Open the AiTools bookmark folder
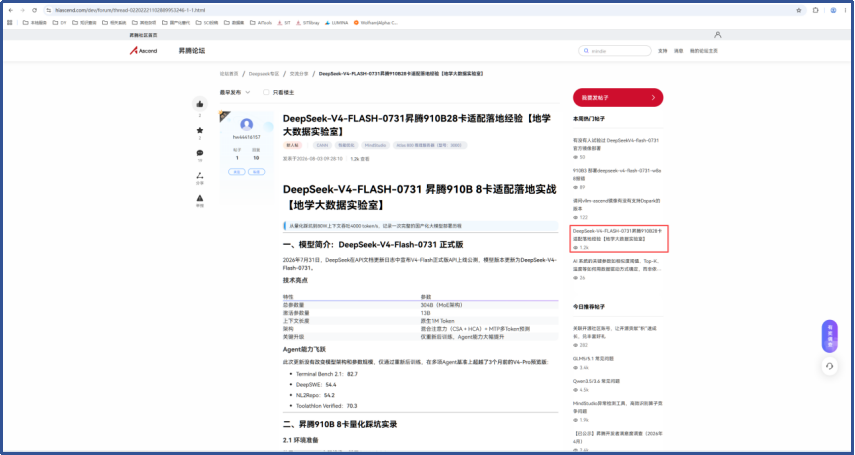The image size is (855, 455). coord(261,23)
